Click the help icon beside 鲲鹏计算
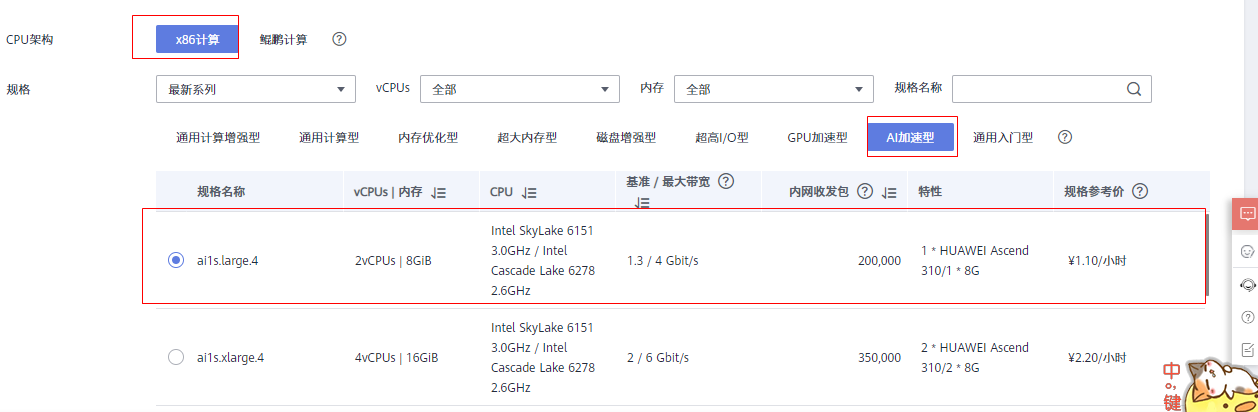Screen dimensions: 1258x412 point(339,40)
